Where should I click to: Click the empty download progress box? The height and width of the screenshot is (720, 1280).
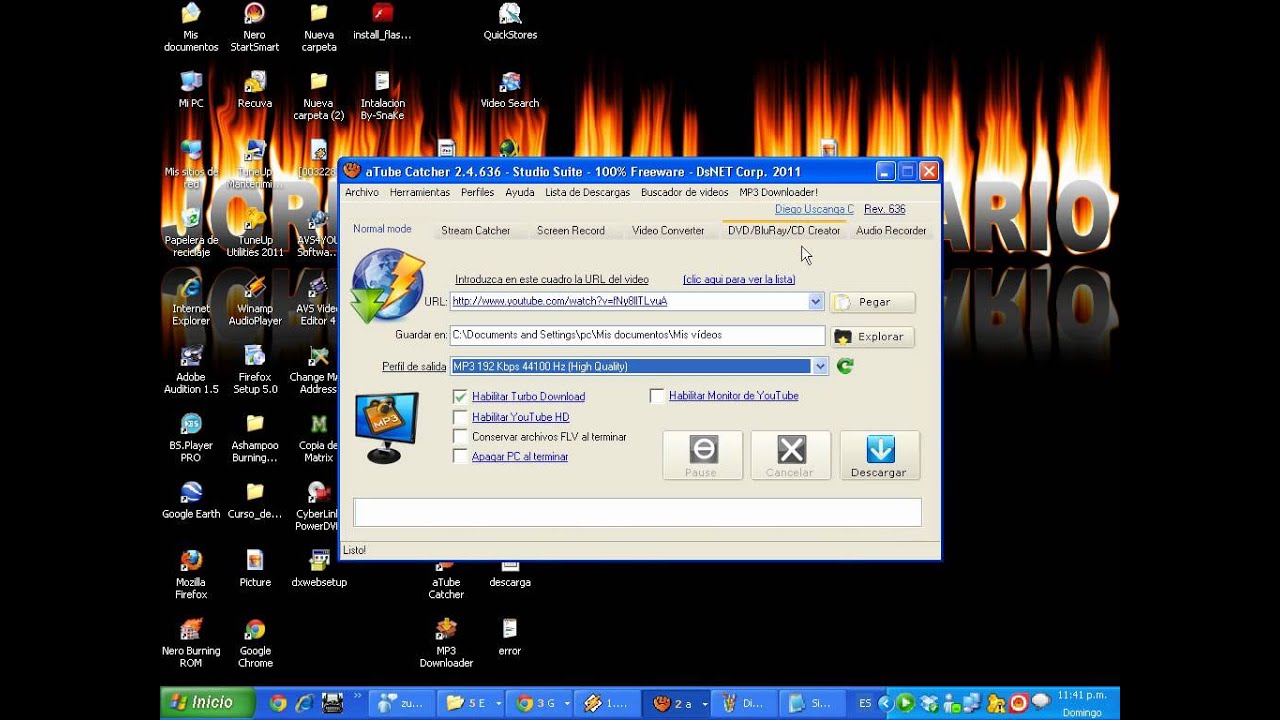(637, 512)
